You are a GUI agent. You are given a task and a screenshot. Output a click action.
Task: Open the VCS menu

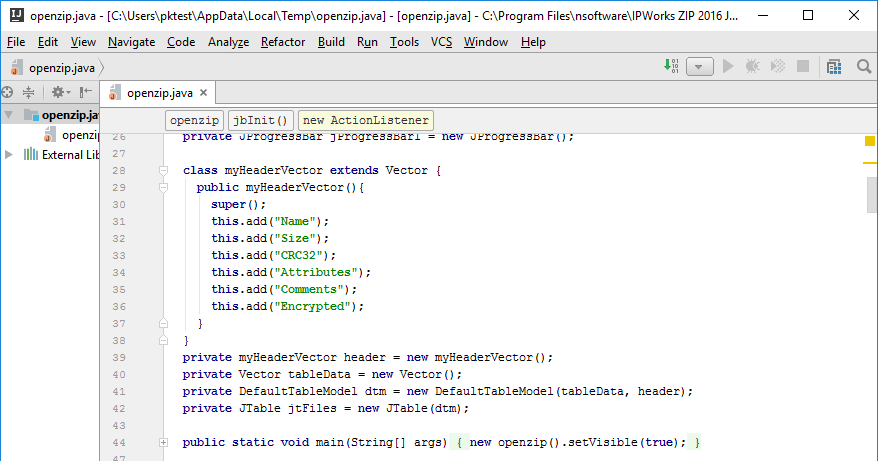pyautogui.click(x=441, y=42)
